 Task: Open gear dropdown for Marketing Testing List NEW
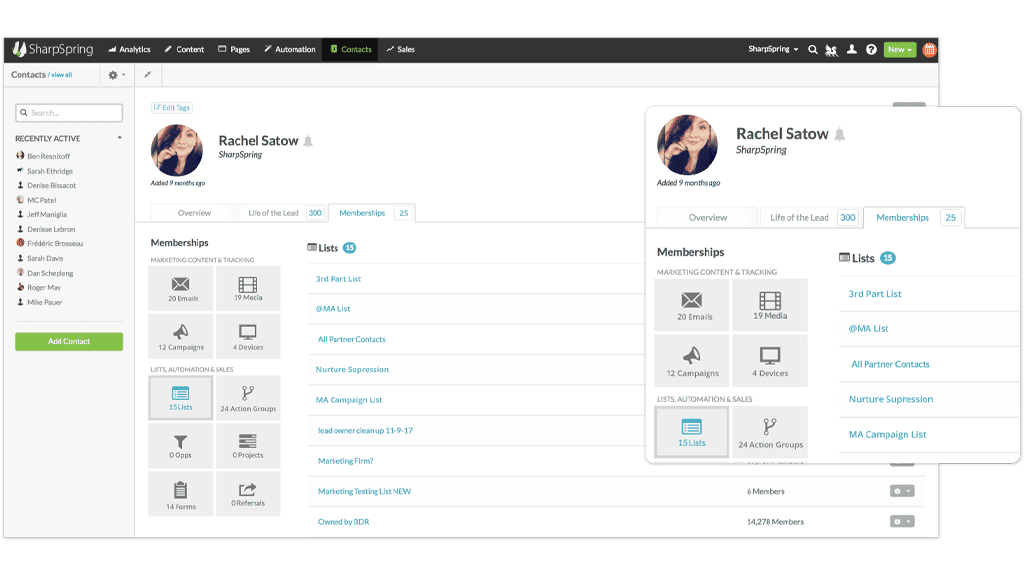click(x=902, y=491)
